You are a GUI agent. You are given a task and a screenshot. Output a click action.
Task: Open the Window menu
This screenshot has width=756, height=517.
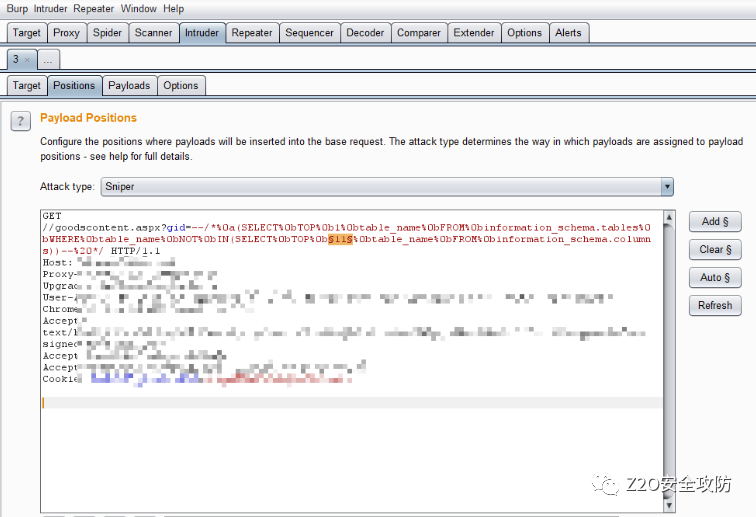click(138, 9)
